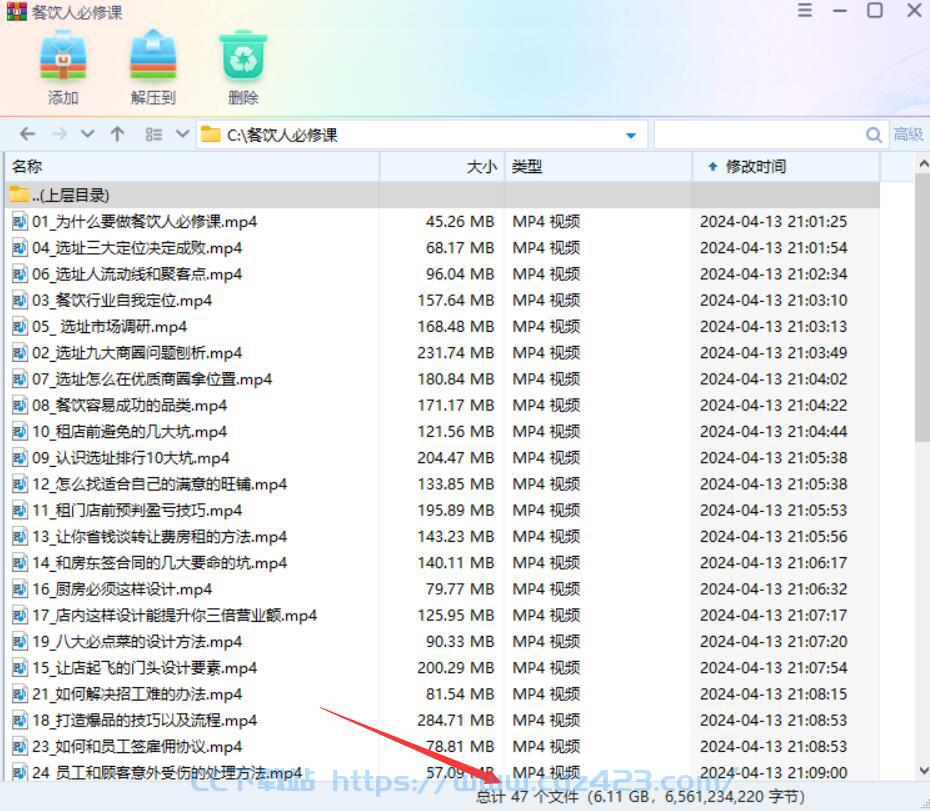The width and height of the screenshot is (930, 811).
Task: Select file 16_厨房必须这样设计.mp4
Action: coord(442,589)
